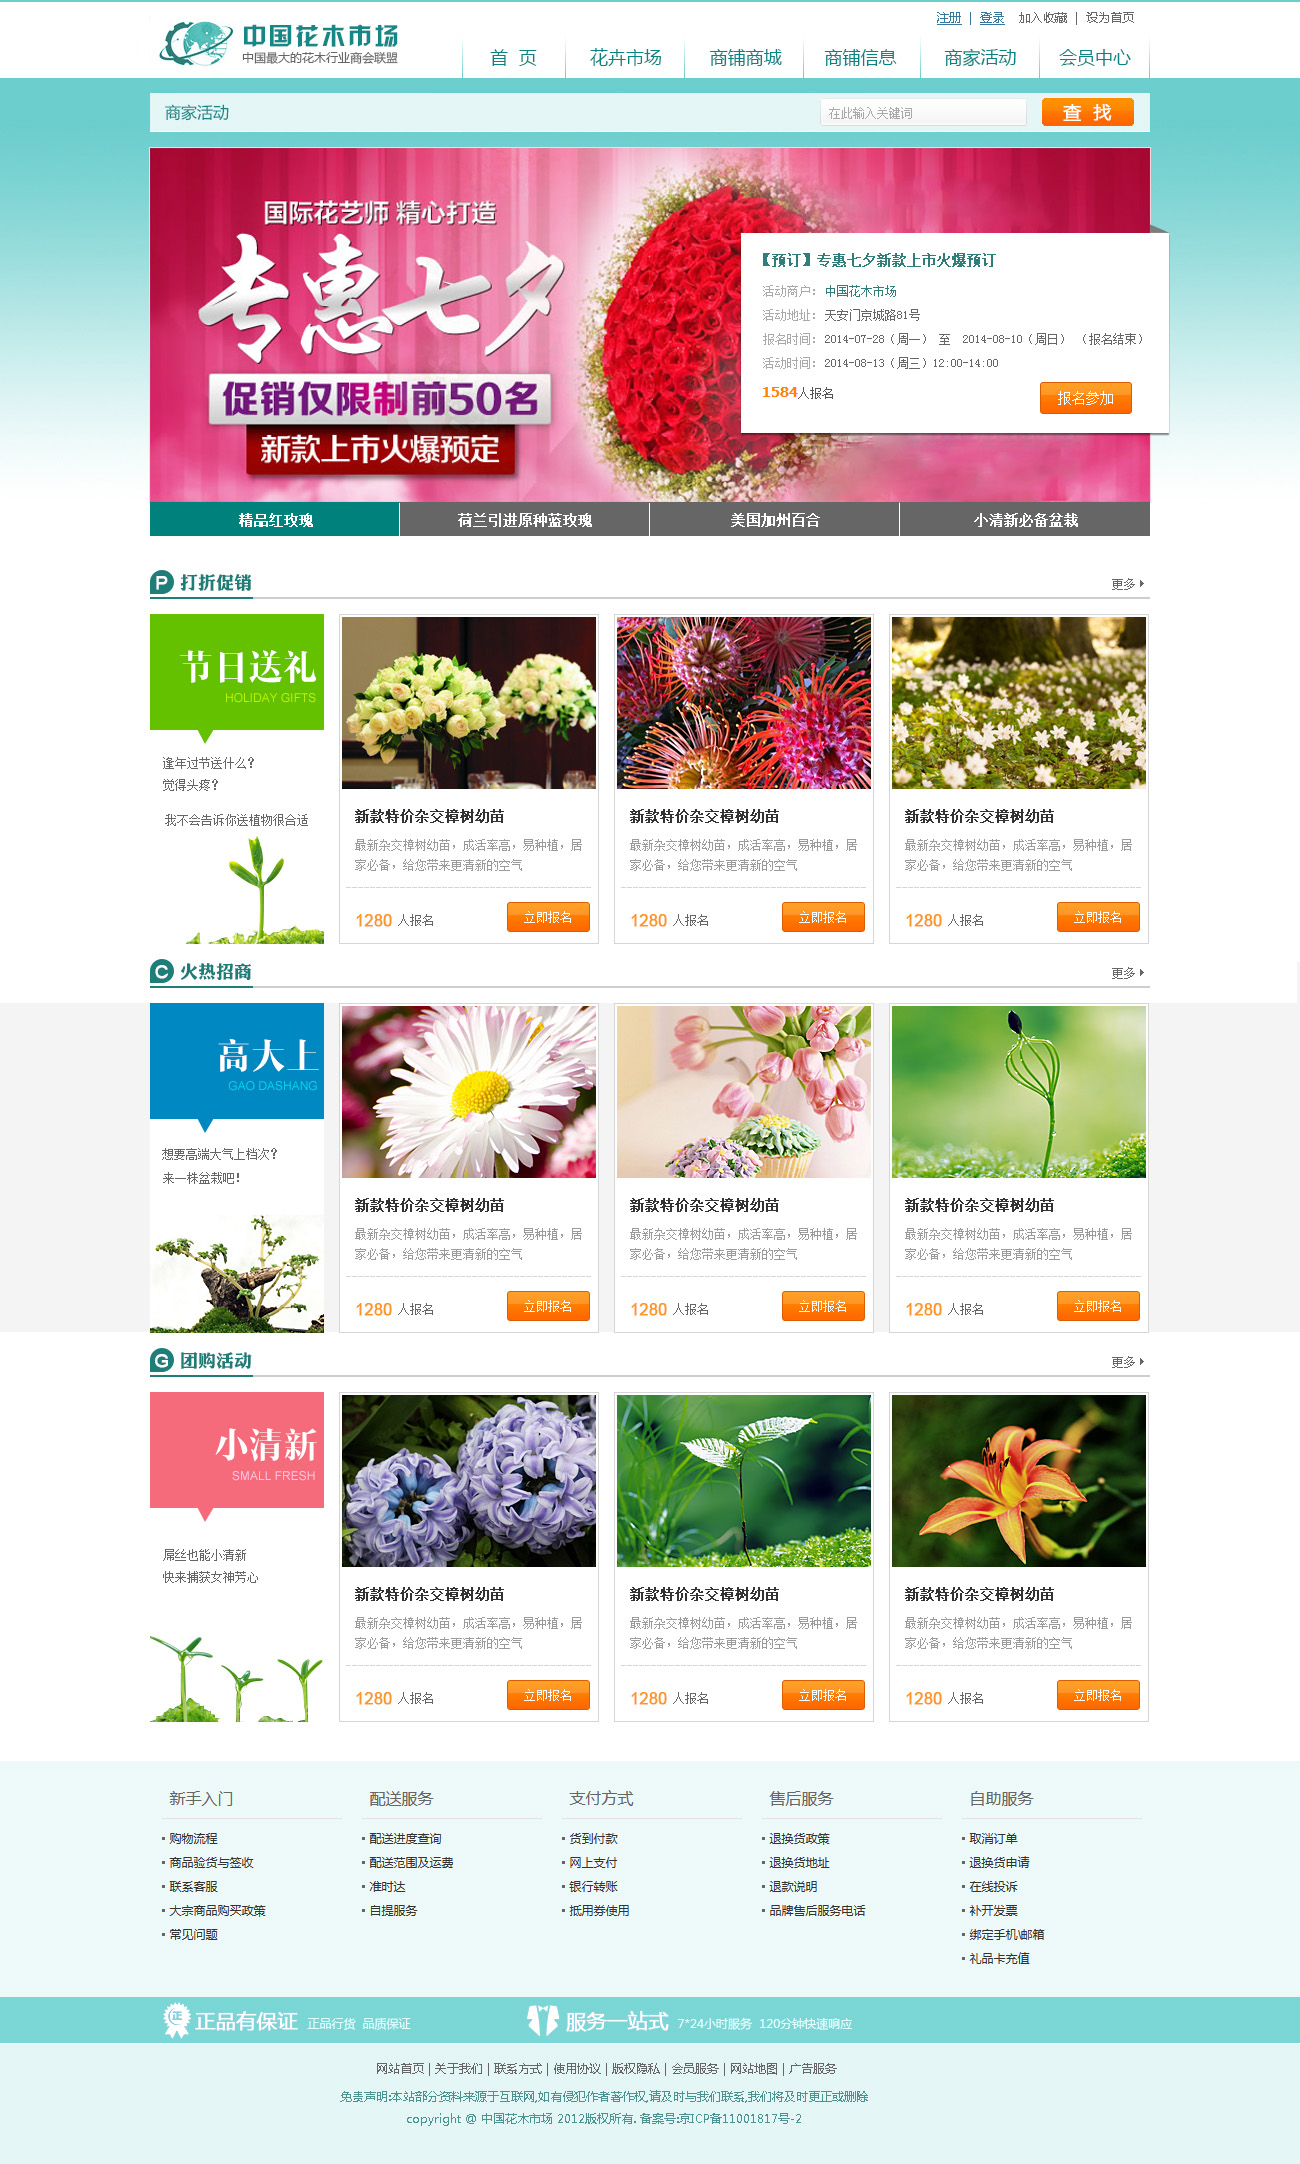1300x2164 pixels.
Task: Select the 小清新必备盆栽 banner tab
Action: point(1025,520)
